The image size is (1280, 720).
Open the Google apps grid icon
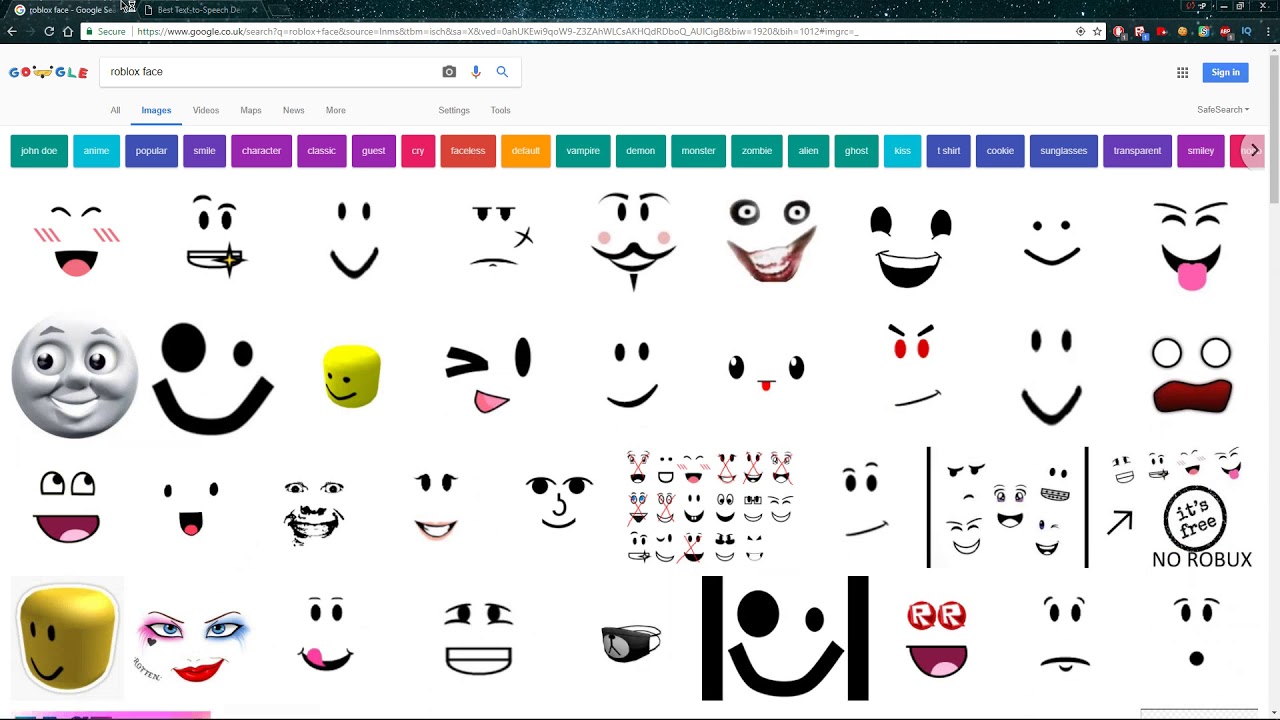[1182, 72]
